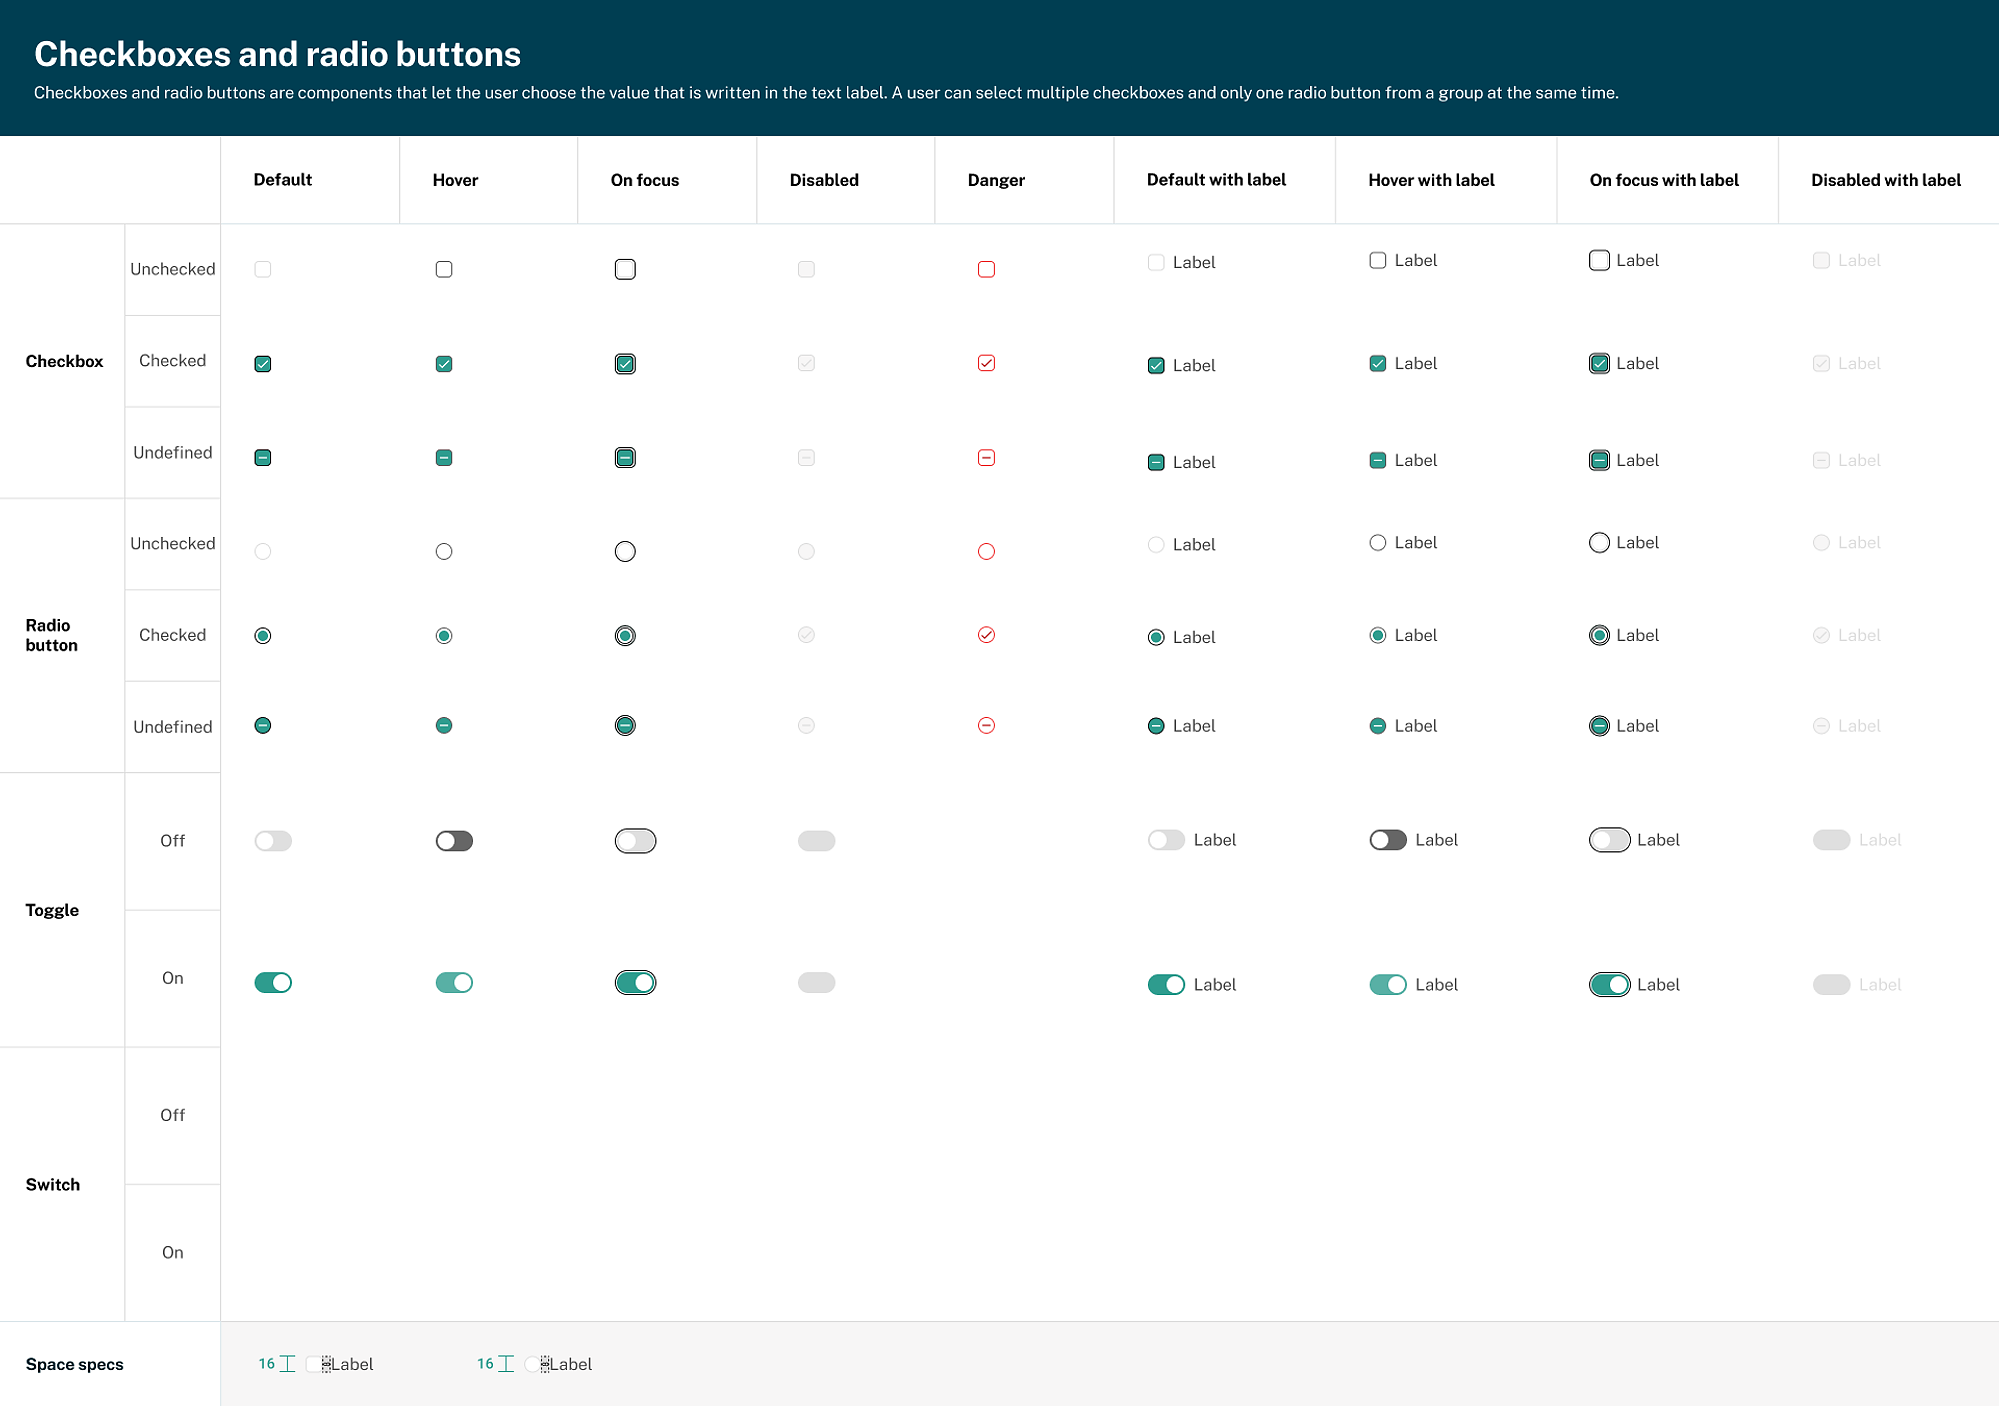Click the hover checked radio button
1999x1406 pixels.
click(444, 636)
